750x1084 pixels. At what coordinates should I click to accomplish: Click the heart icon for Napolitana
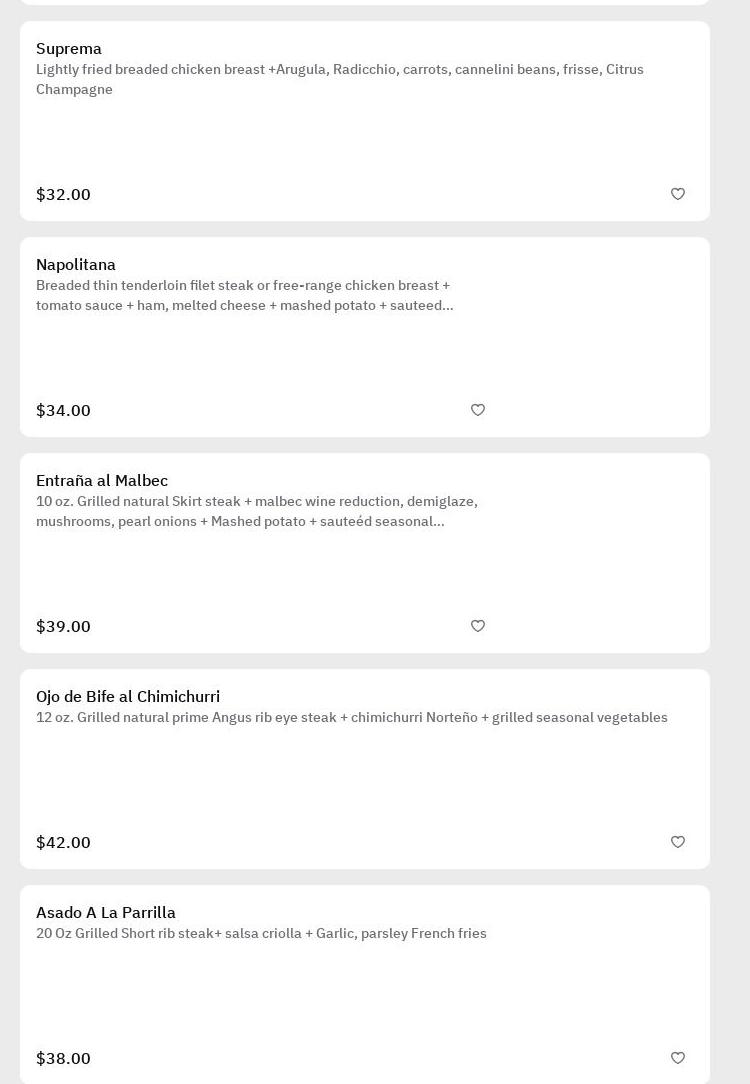[x=478, y=410]
